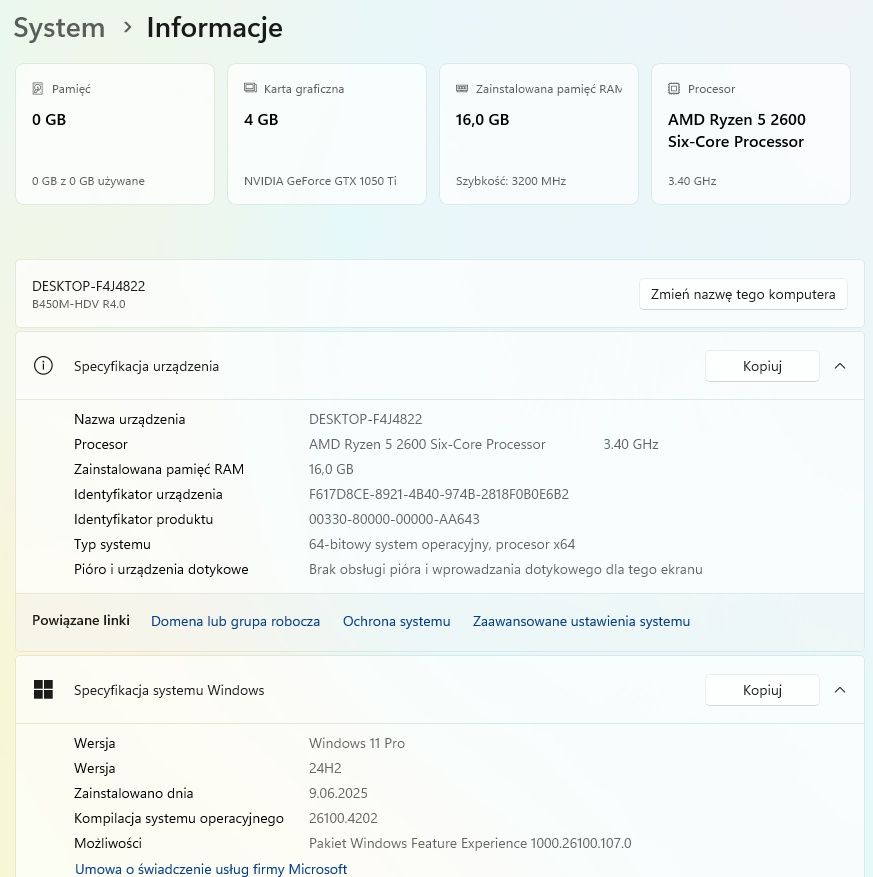Select the 3.40 GHz value in device specification

point(630,444)
